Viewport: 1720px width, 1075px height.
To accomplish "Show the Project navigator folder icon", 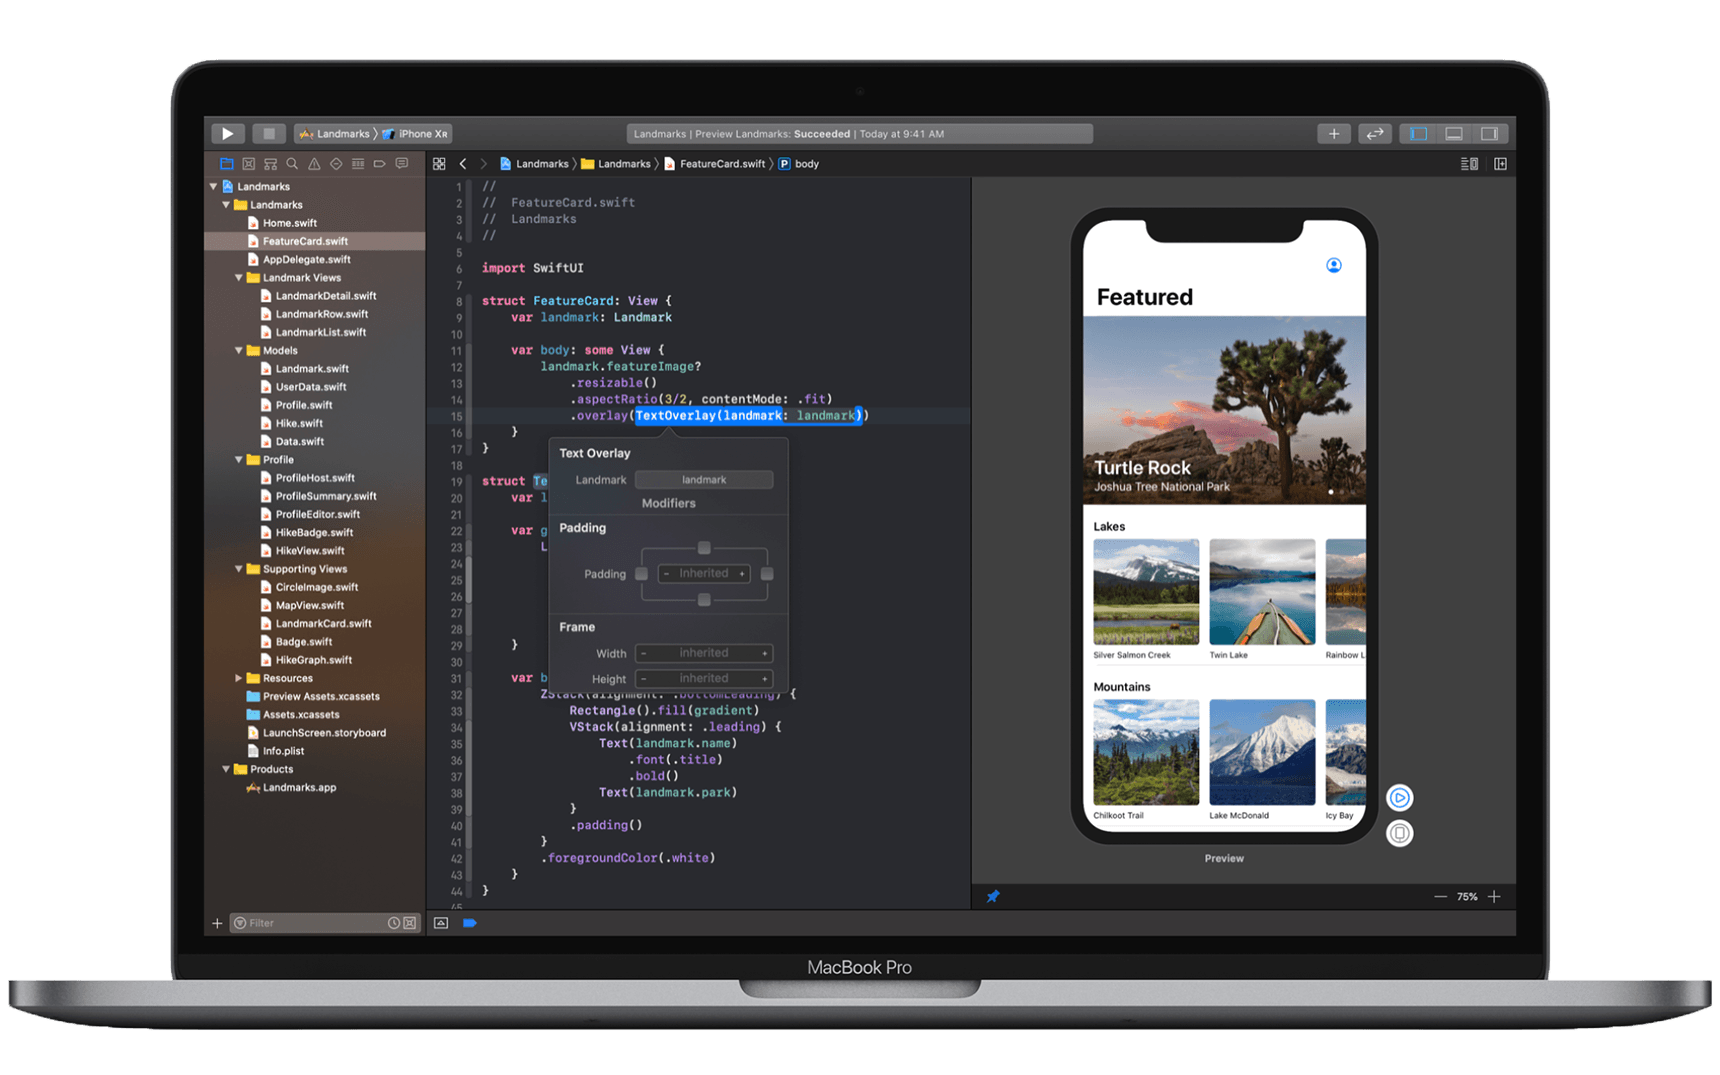I will coord(227,163).
